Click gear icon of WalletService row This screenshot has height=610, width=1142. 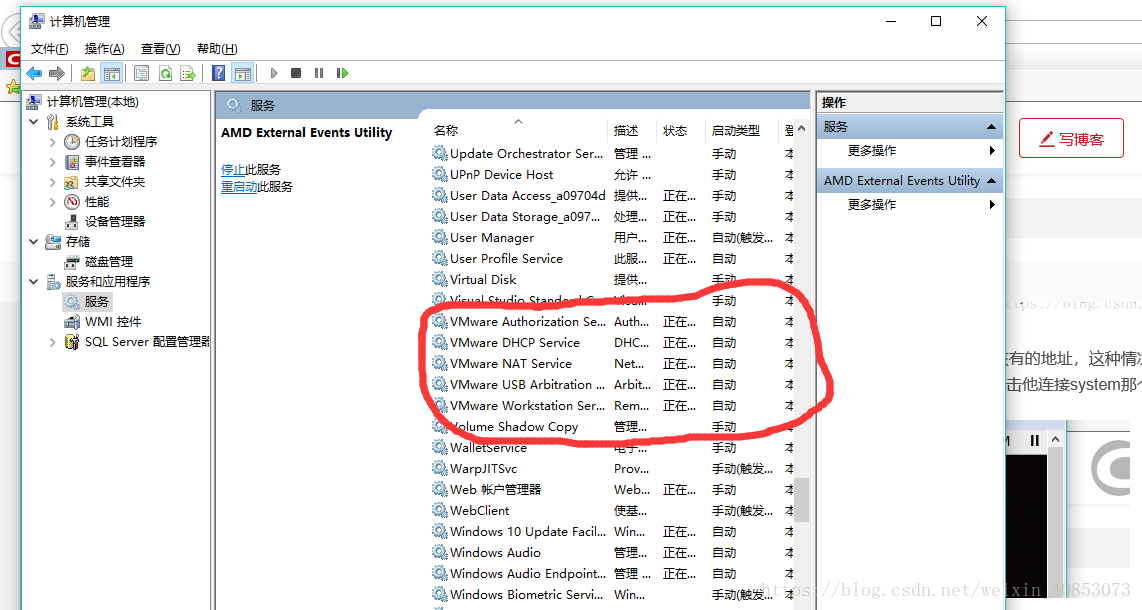click(x=439, y=448)
